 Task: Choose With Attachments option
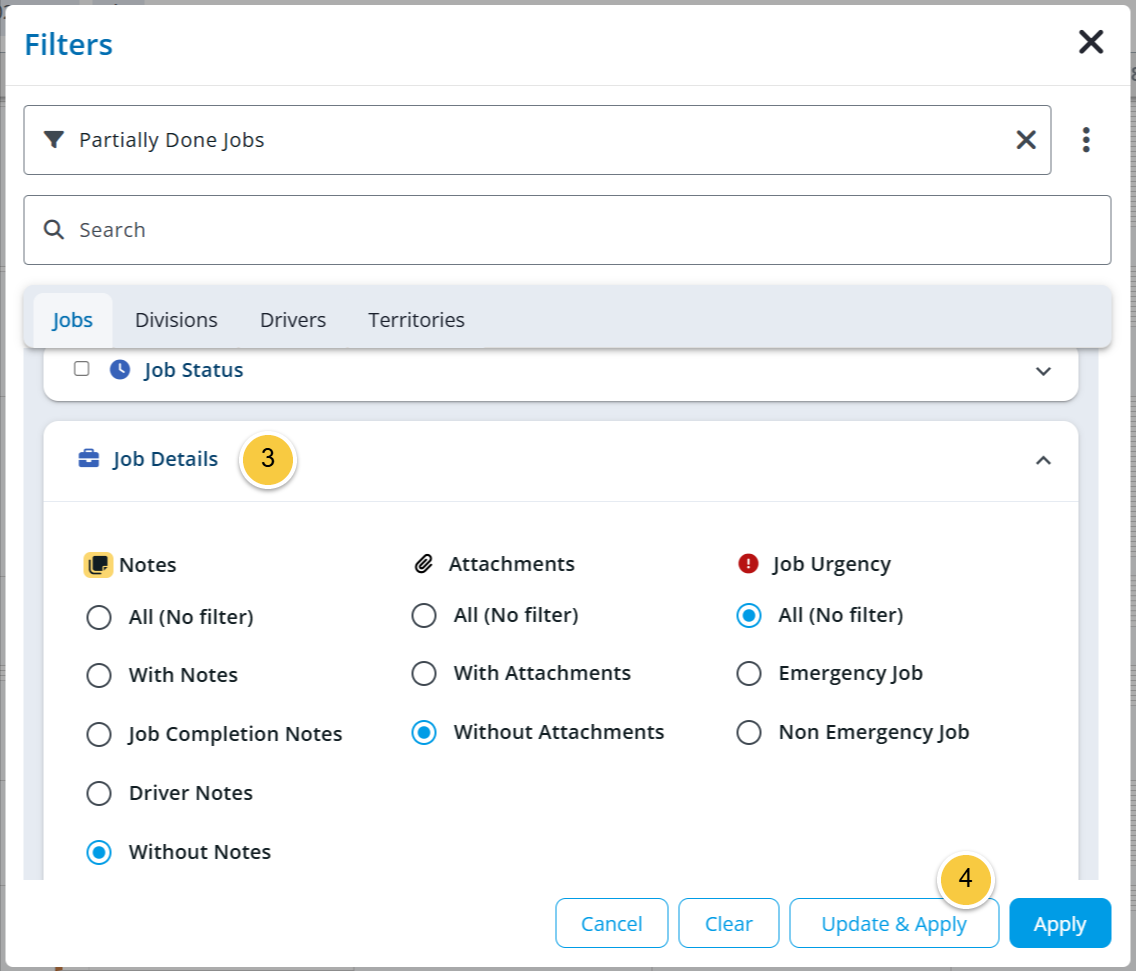[x=424, y=673]
